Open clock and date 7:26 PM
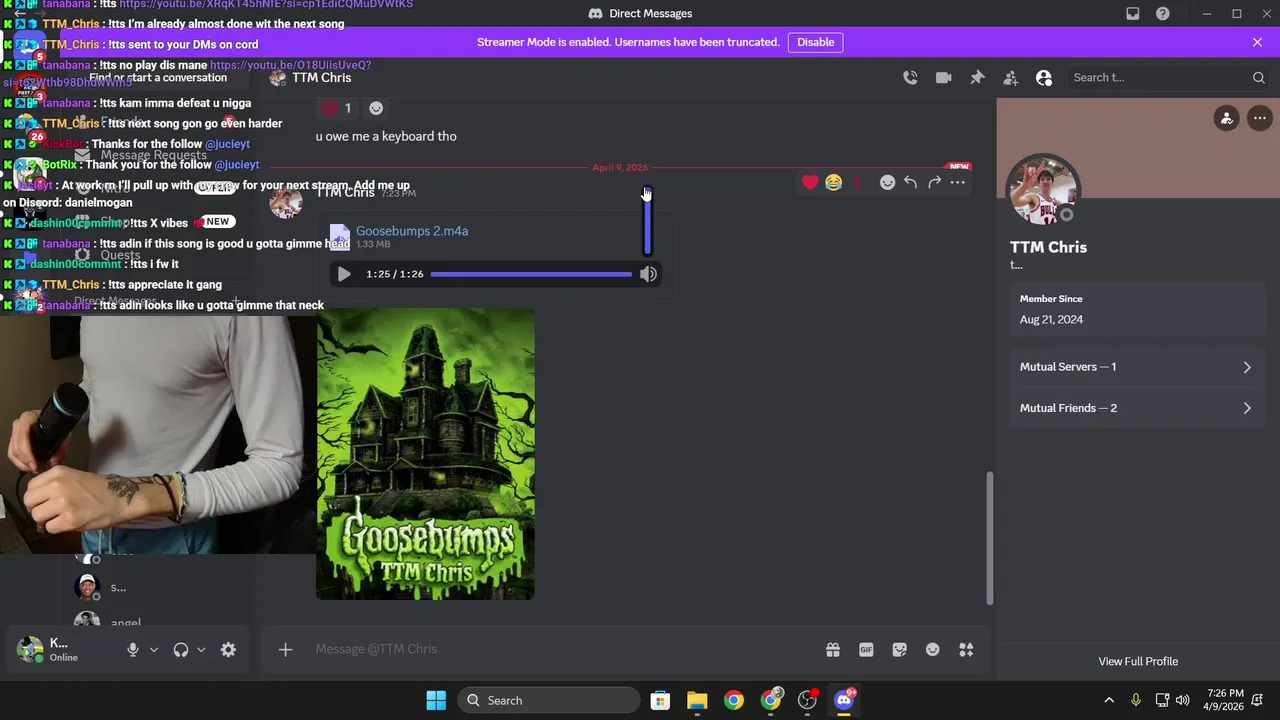 [x=1225, y=700]
